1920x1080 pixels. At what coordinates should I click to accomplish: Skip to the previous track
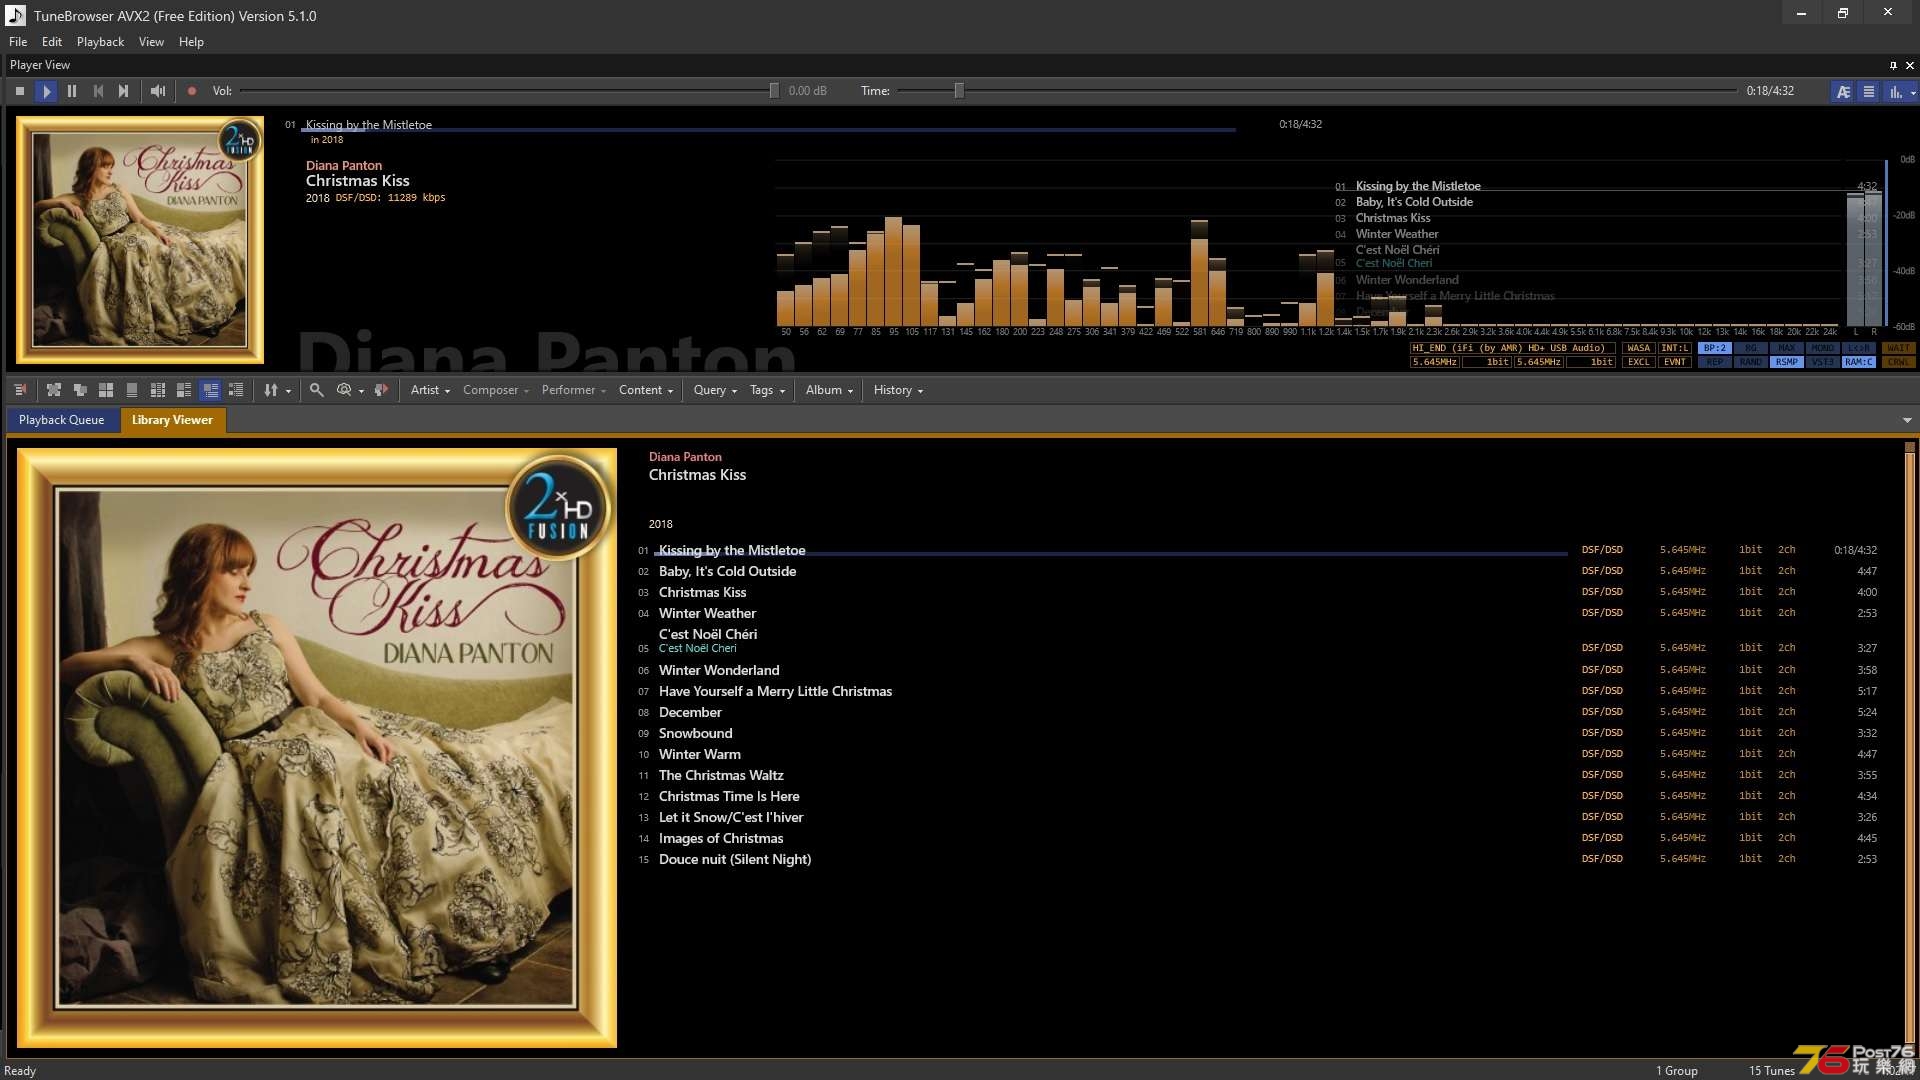pos(98,91)
